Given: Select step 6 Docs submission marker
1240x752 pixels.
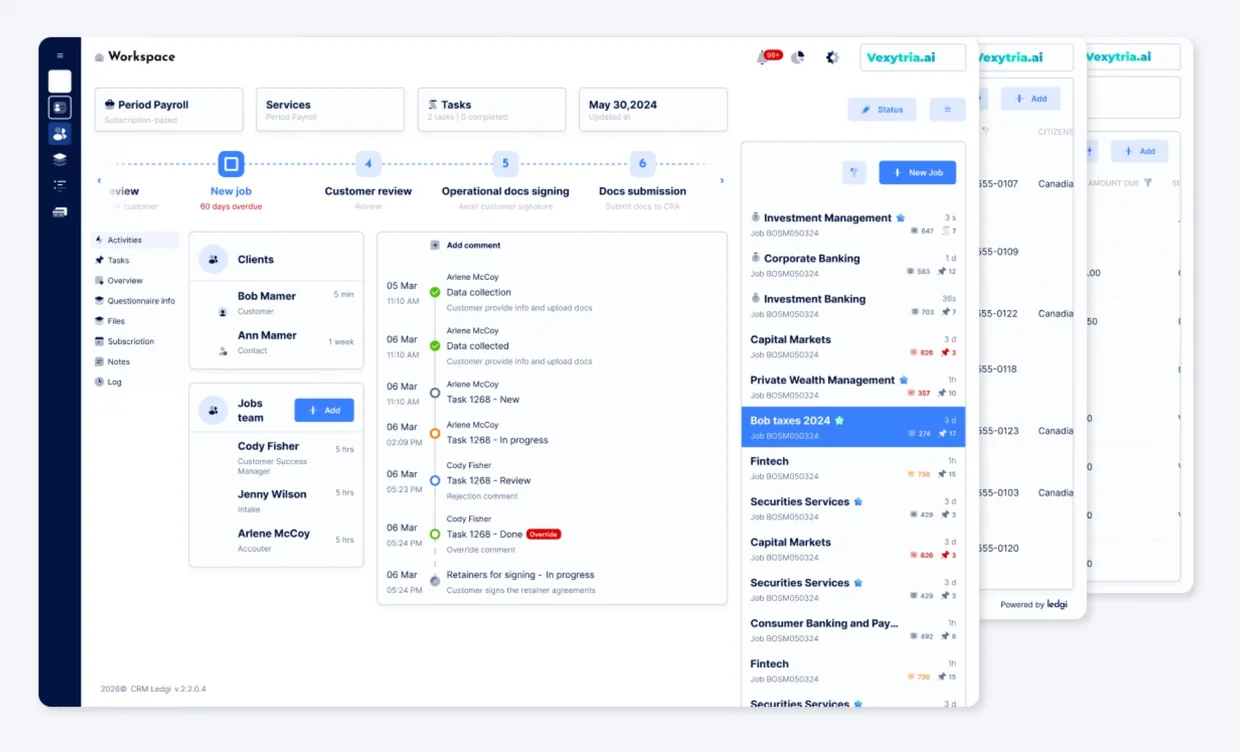Looking at the screenshot, I should tap(642, 163).
